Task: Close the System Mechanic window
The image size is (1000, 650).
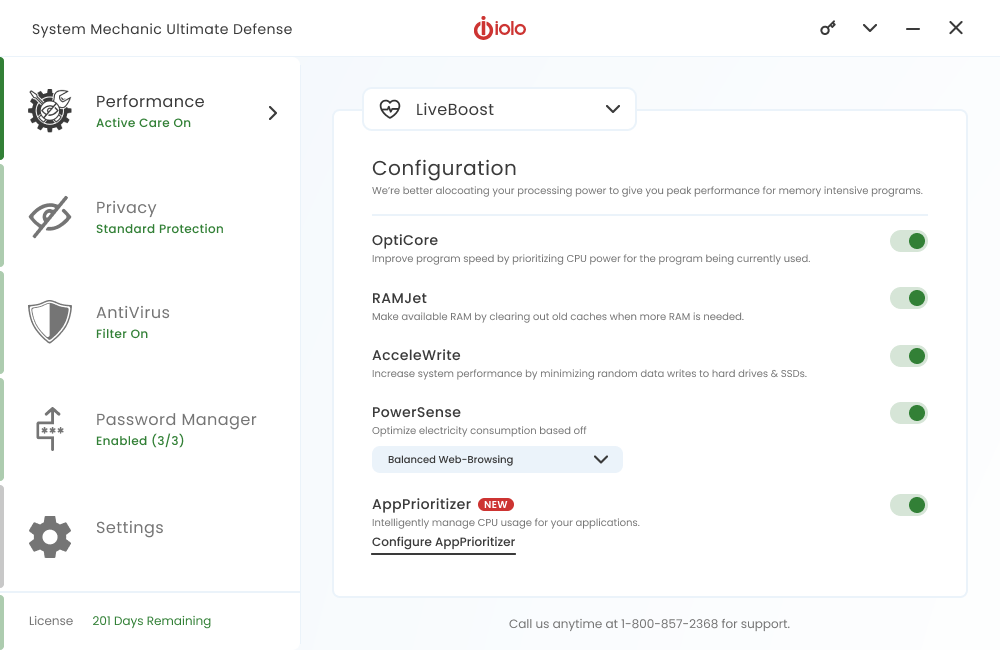Action: point(955,27)
